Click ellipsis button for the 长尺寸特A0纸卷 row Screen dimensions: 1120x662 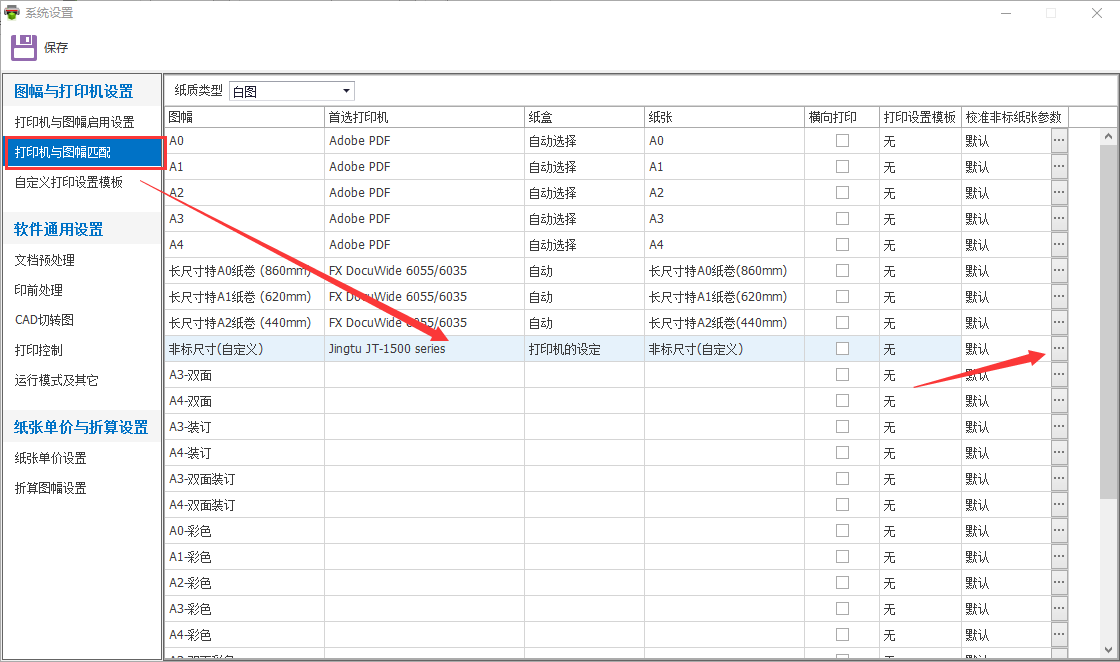(1059, 271)
